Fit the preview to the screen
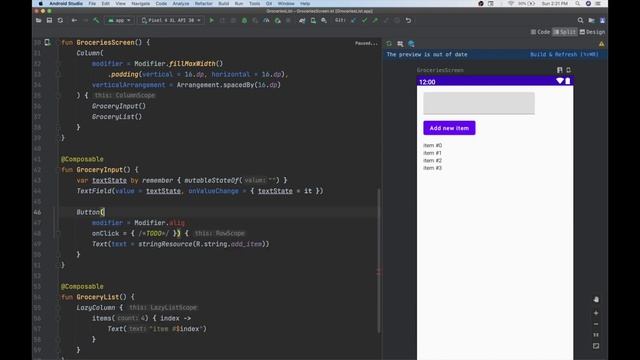 (x=596, y=346)
